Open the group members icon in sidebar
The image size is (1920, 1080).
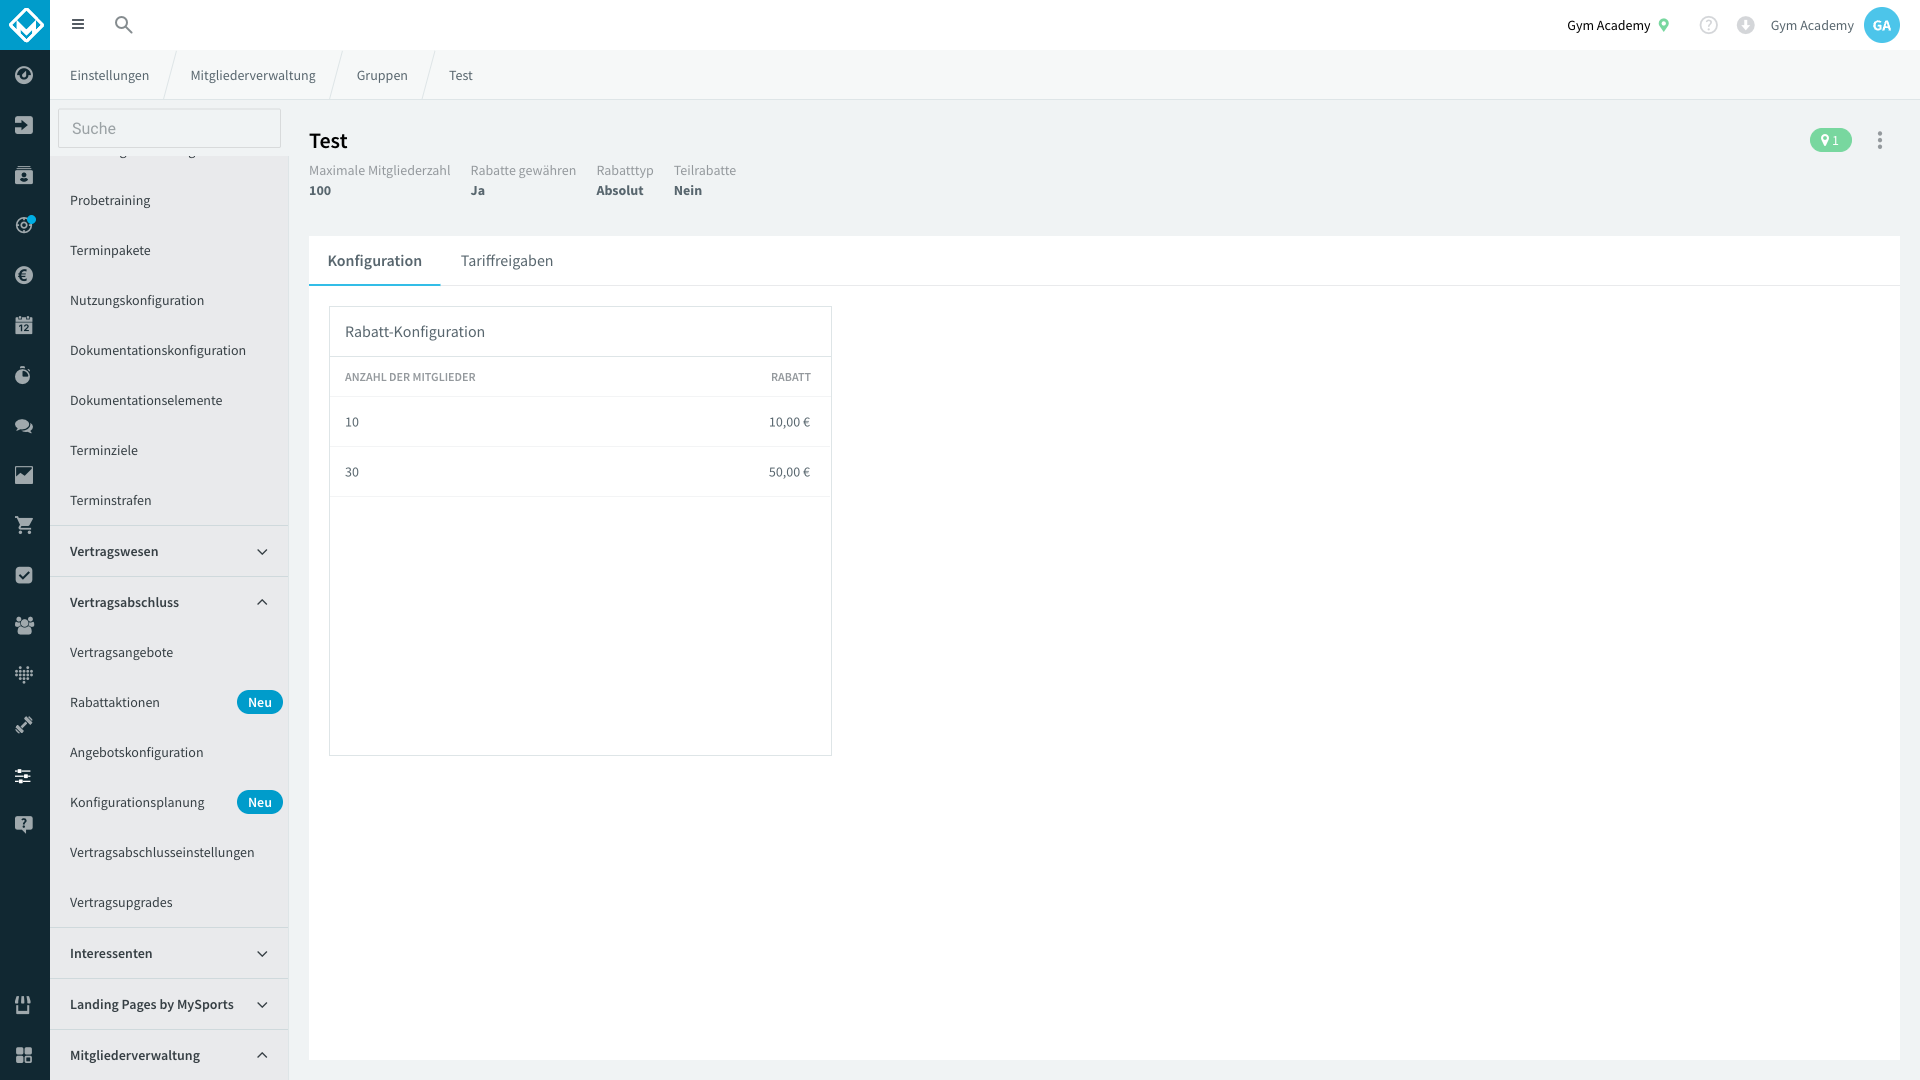pyautogui.click(x=24, y=625)
